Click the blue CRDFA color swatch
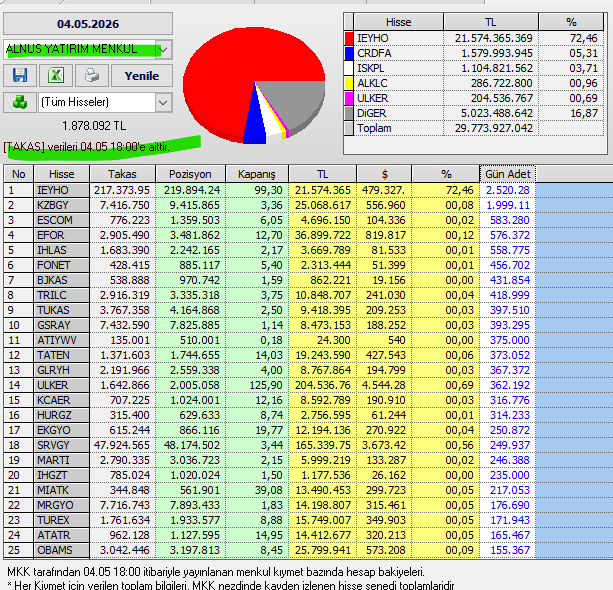Image resolution: width=613 pixels, height=590 pixels. [x=349, y=53]
